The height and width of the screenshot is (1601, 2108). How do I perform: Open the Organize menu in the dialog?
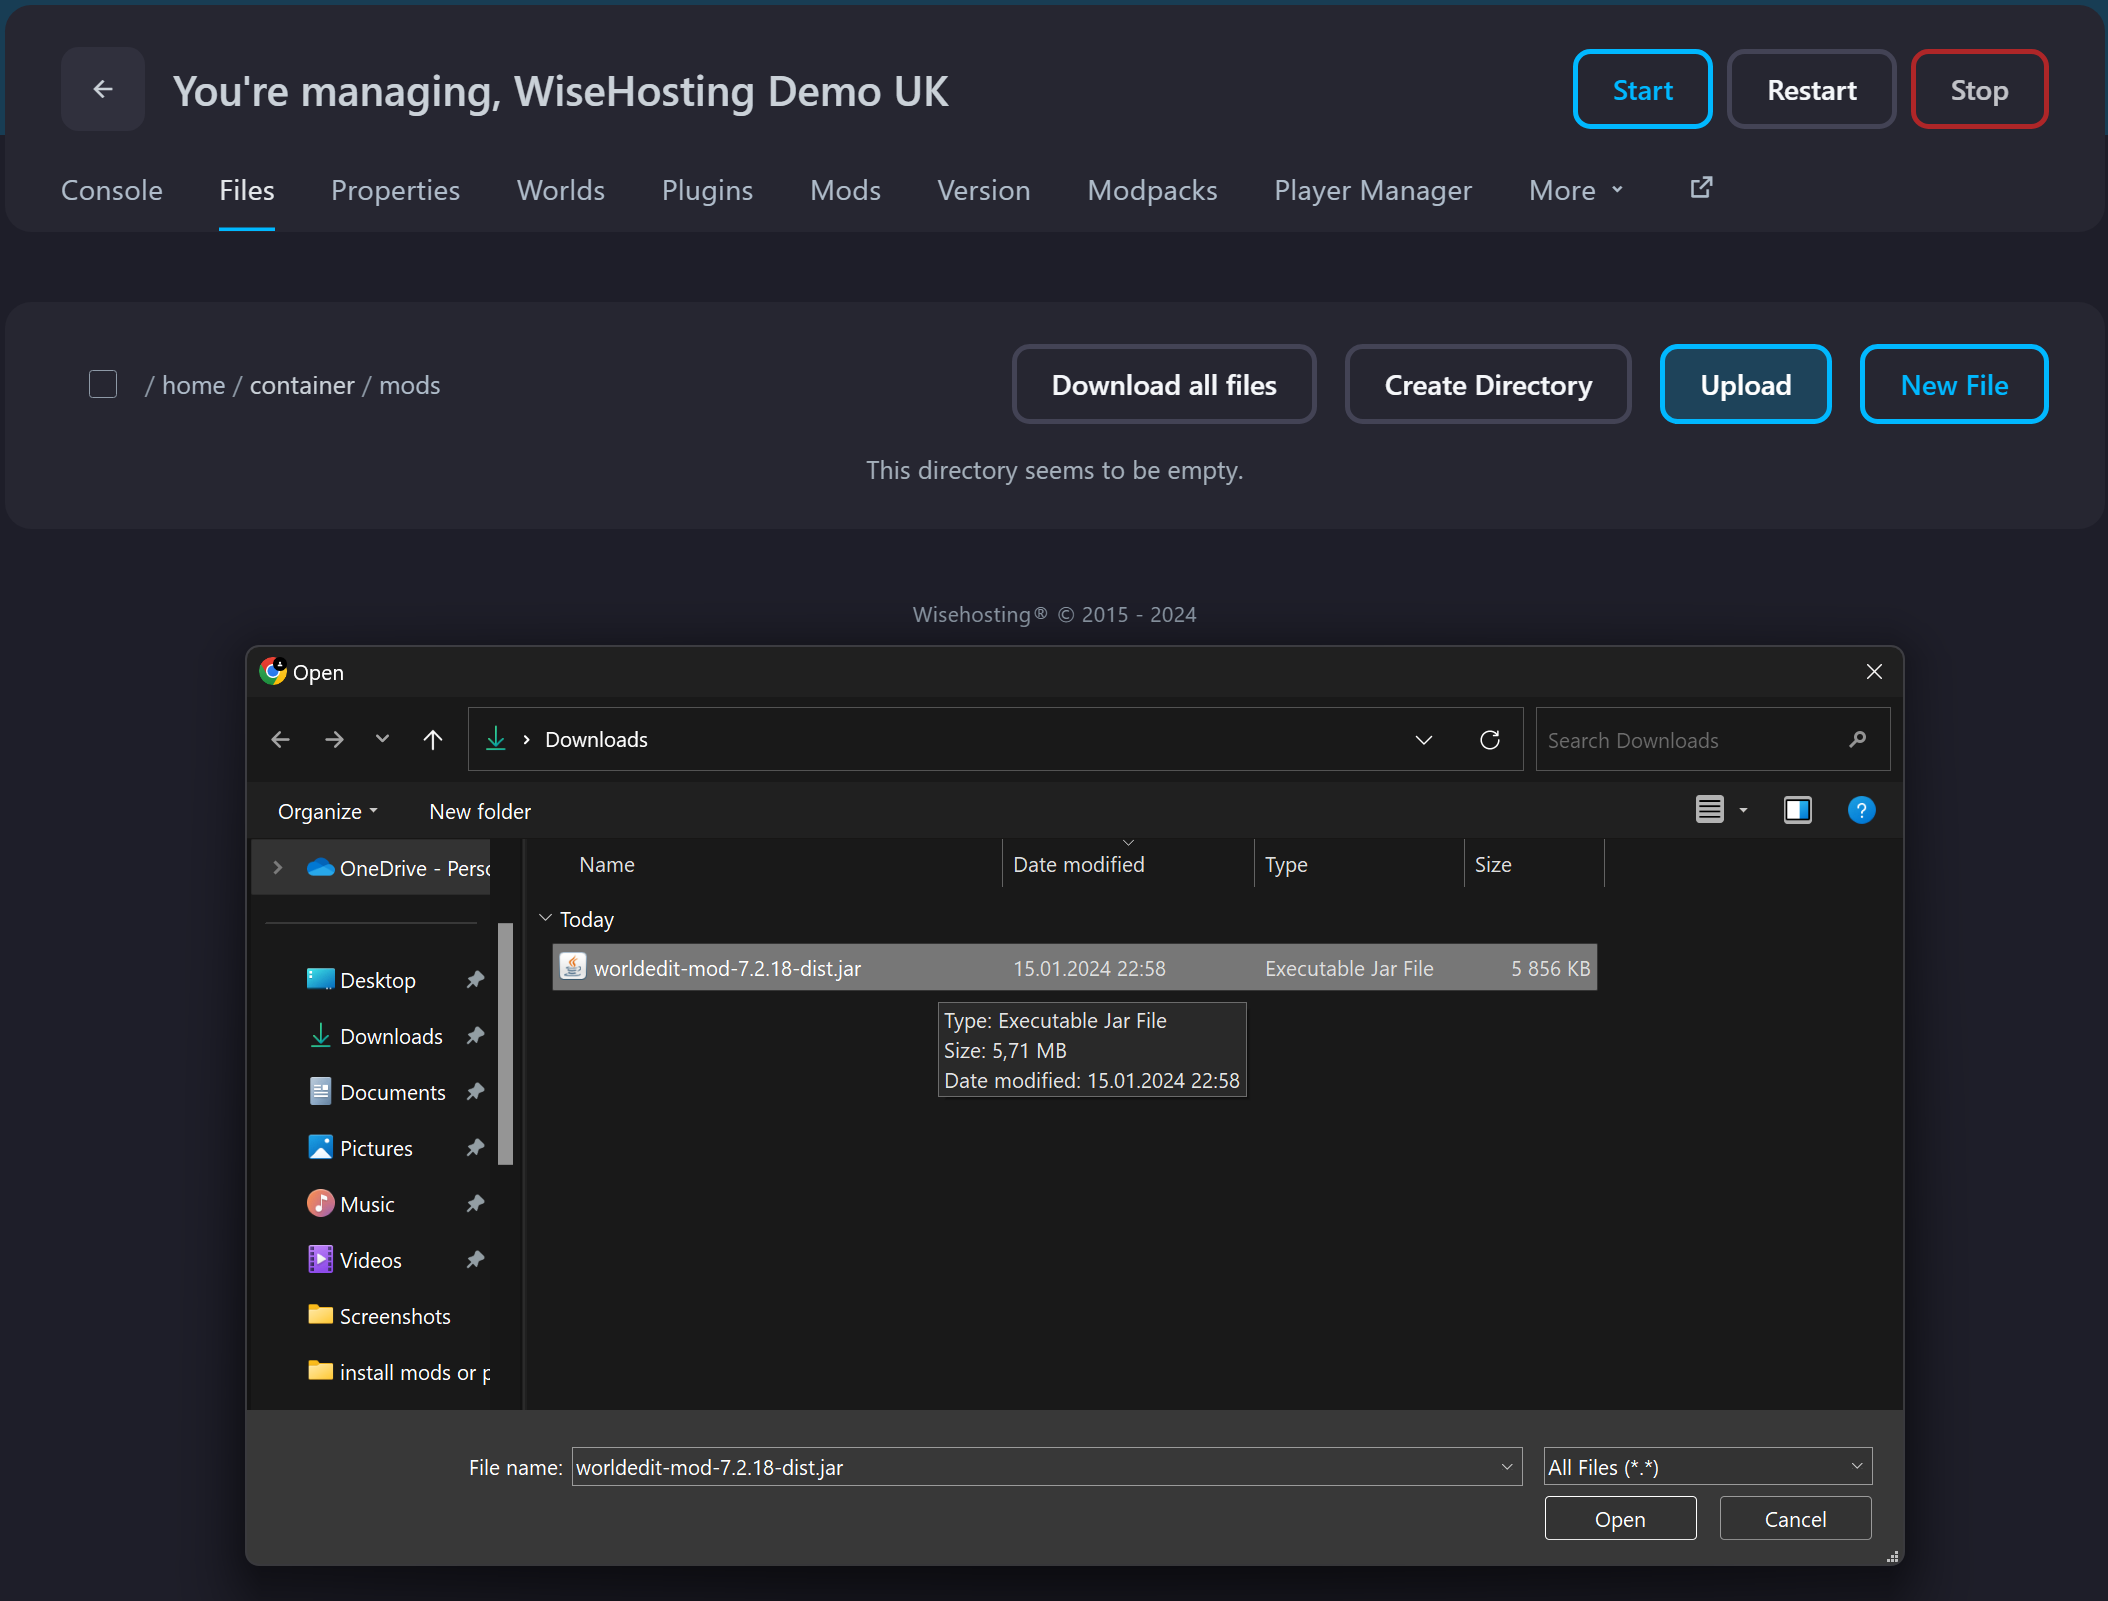327,811
